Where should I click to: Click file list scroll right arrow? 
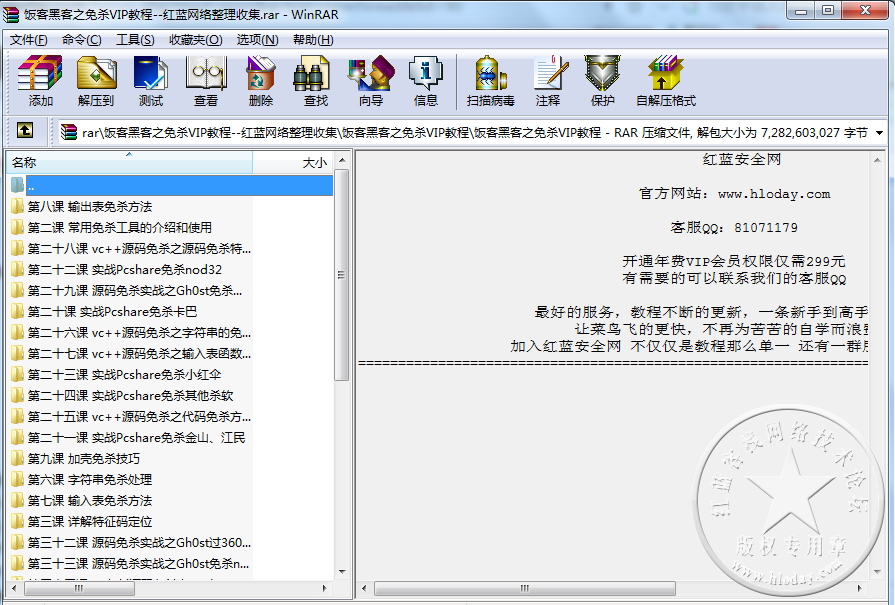[325, 588]
